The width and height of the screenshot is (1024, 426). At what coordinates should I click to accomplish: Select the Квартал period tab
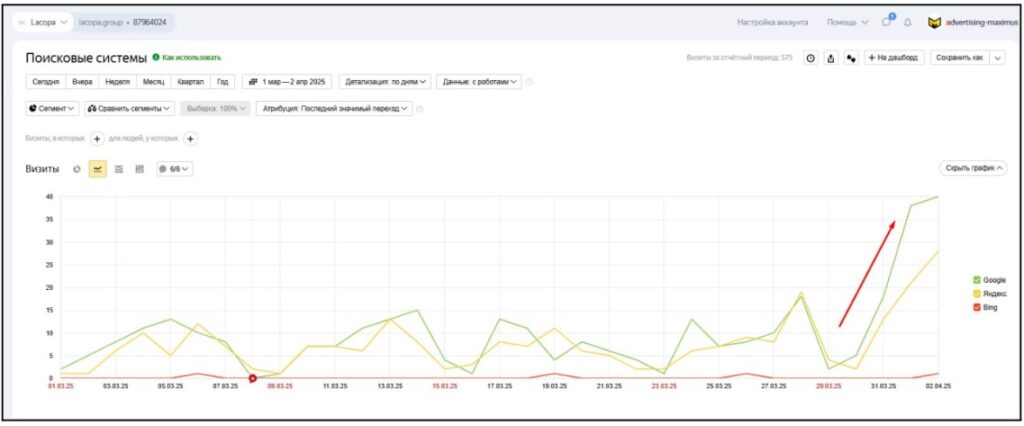tap(190, 82)
